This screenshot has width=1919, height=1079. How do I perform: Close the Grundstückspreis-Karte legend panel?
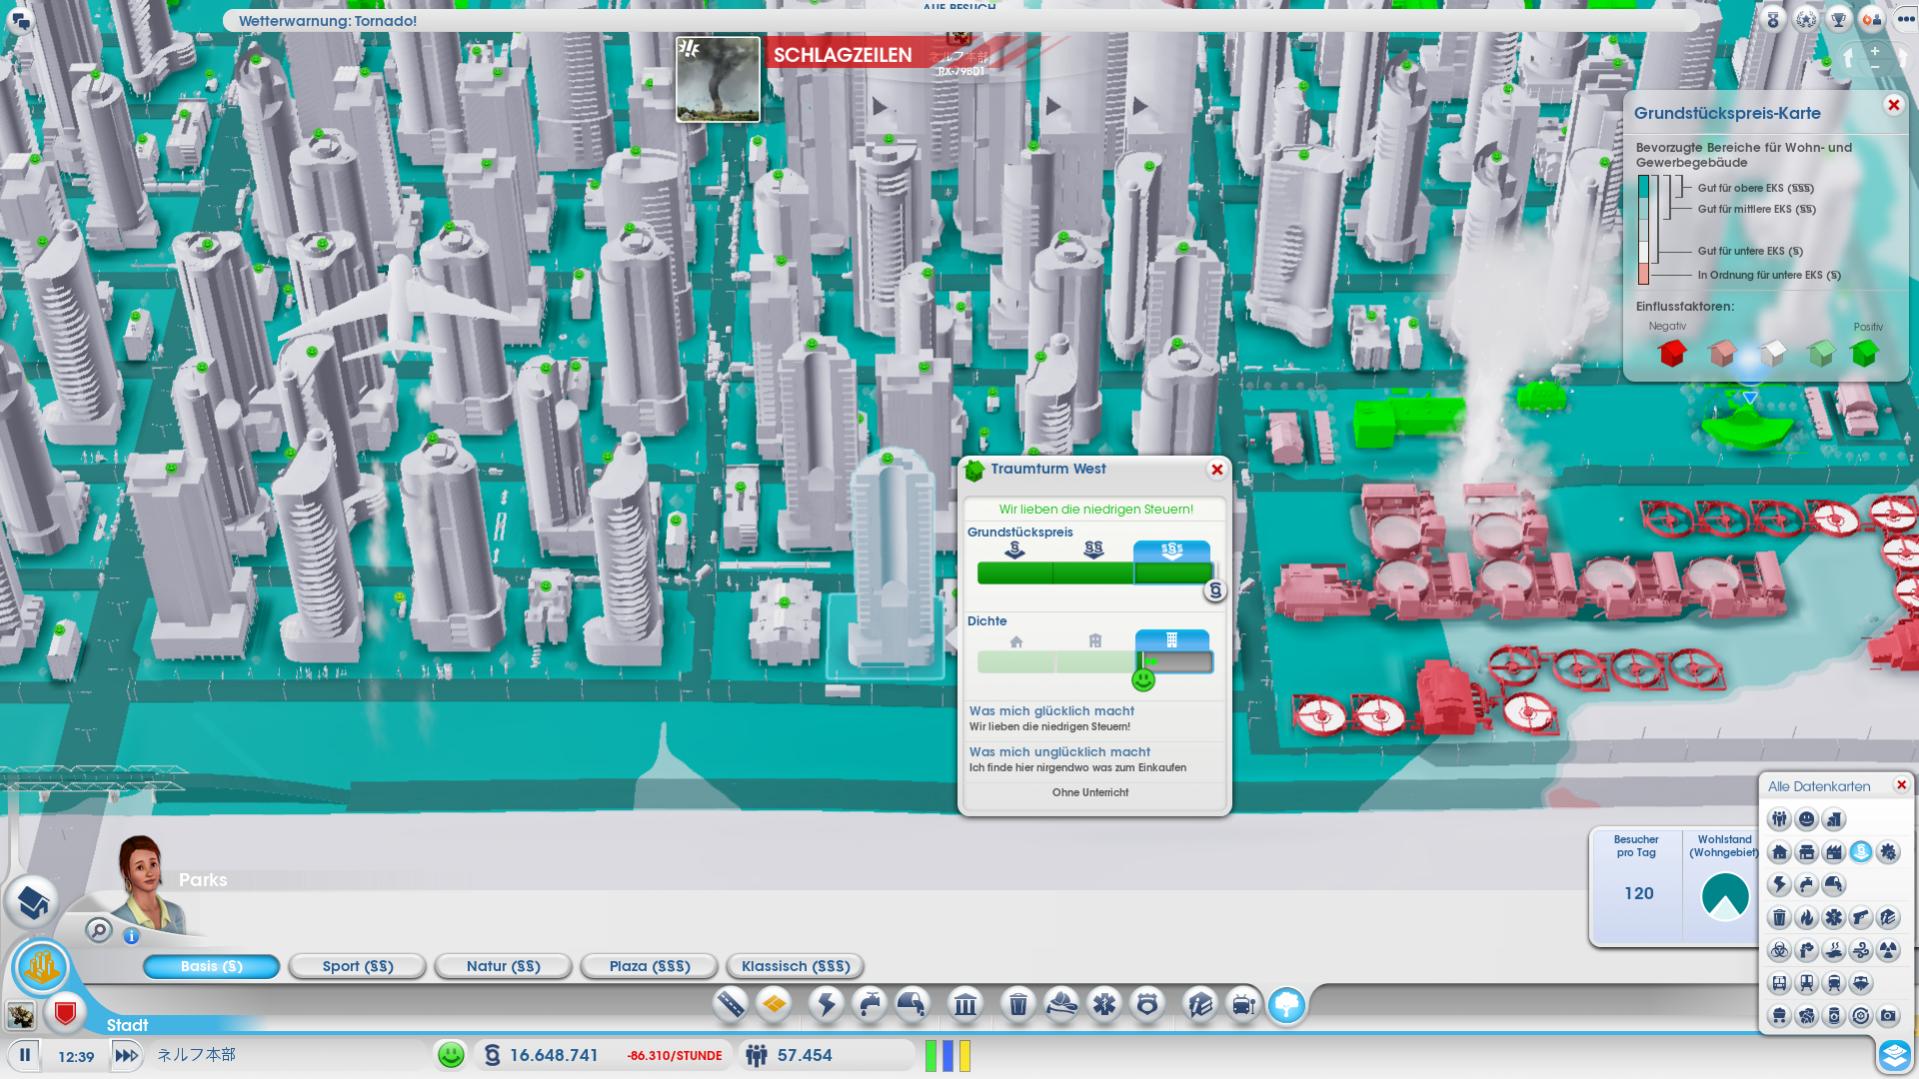pos(1893,105)
